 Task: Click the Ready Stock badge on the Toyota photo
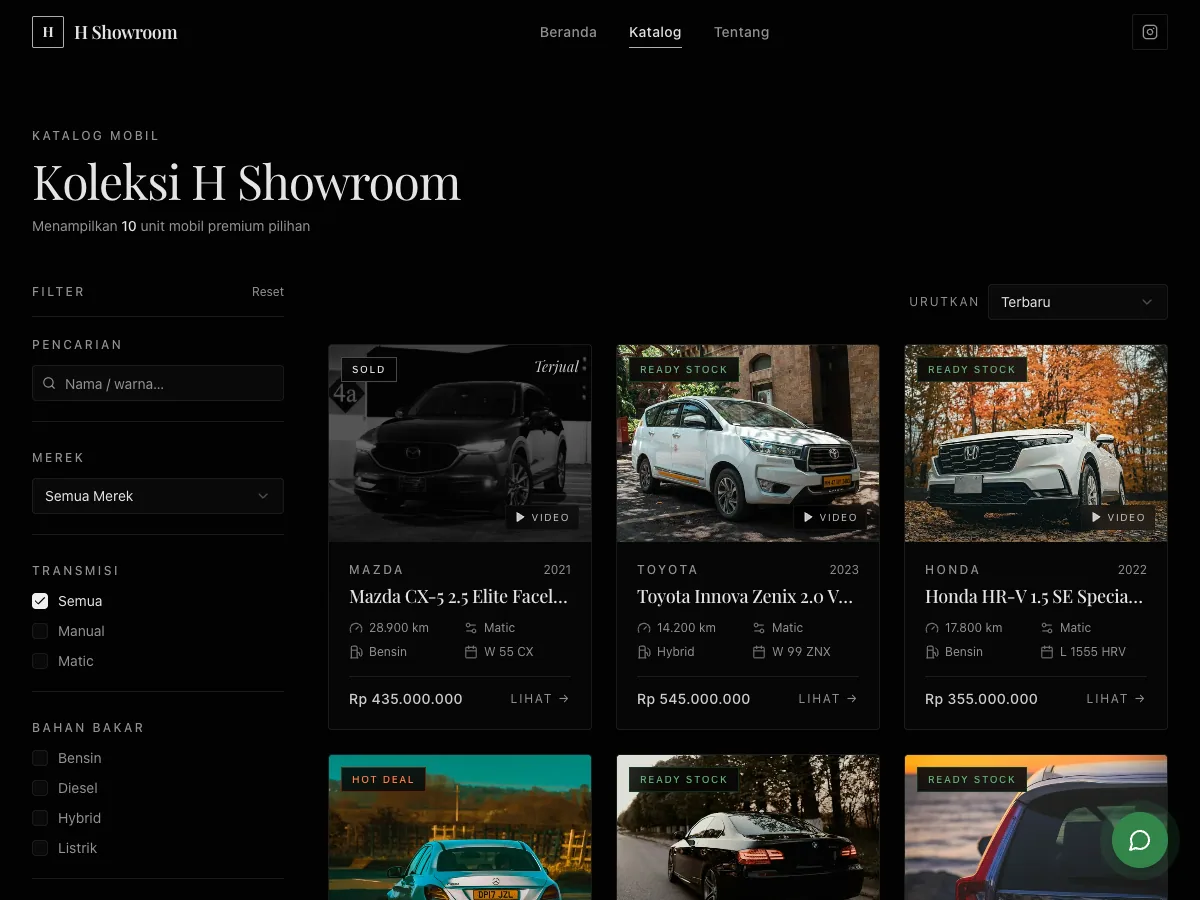[684, 369]
